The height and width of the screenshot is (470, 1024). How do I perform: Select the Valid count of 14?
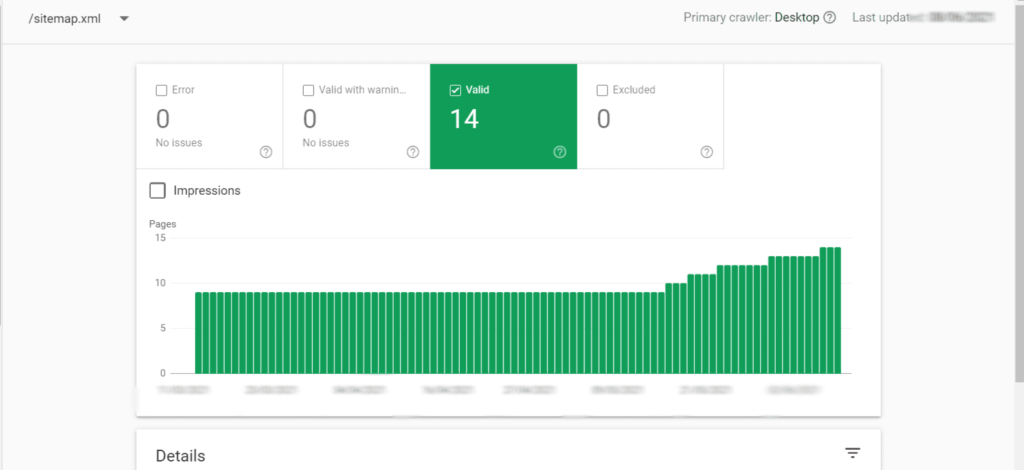464,119
